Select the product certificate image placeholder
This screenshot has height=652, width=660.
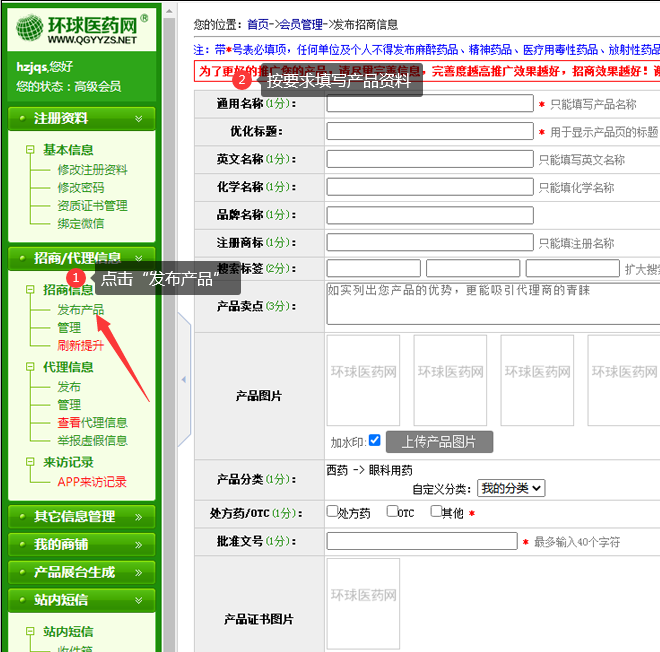362,604
